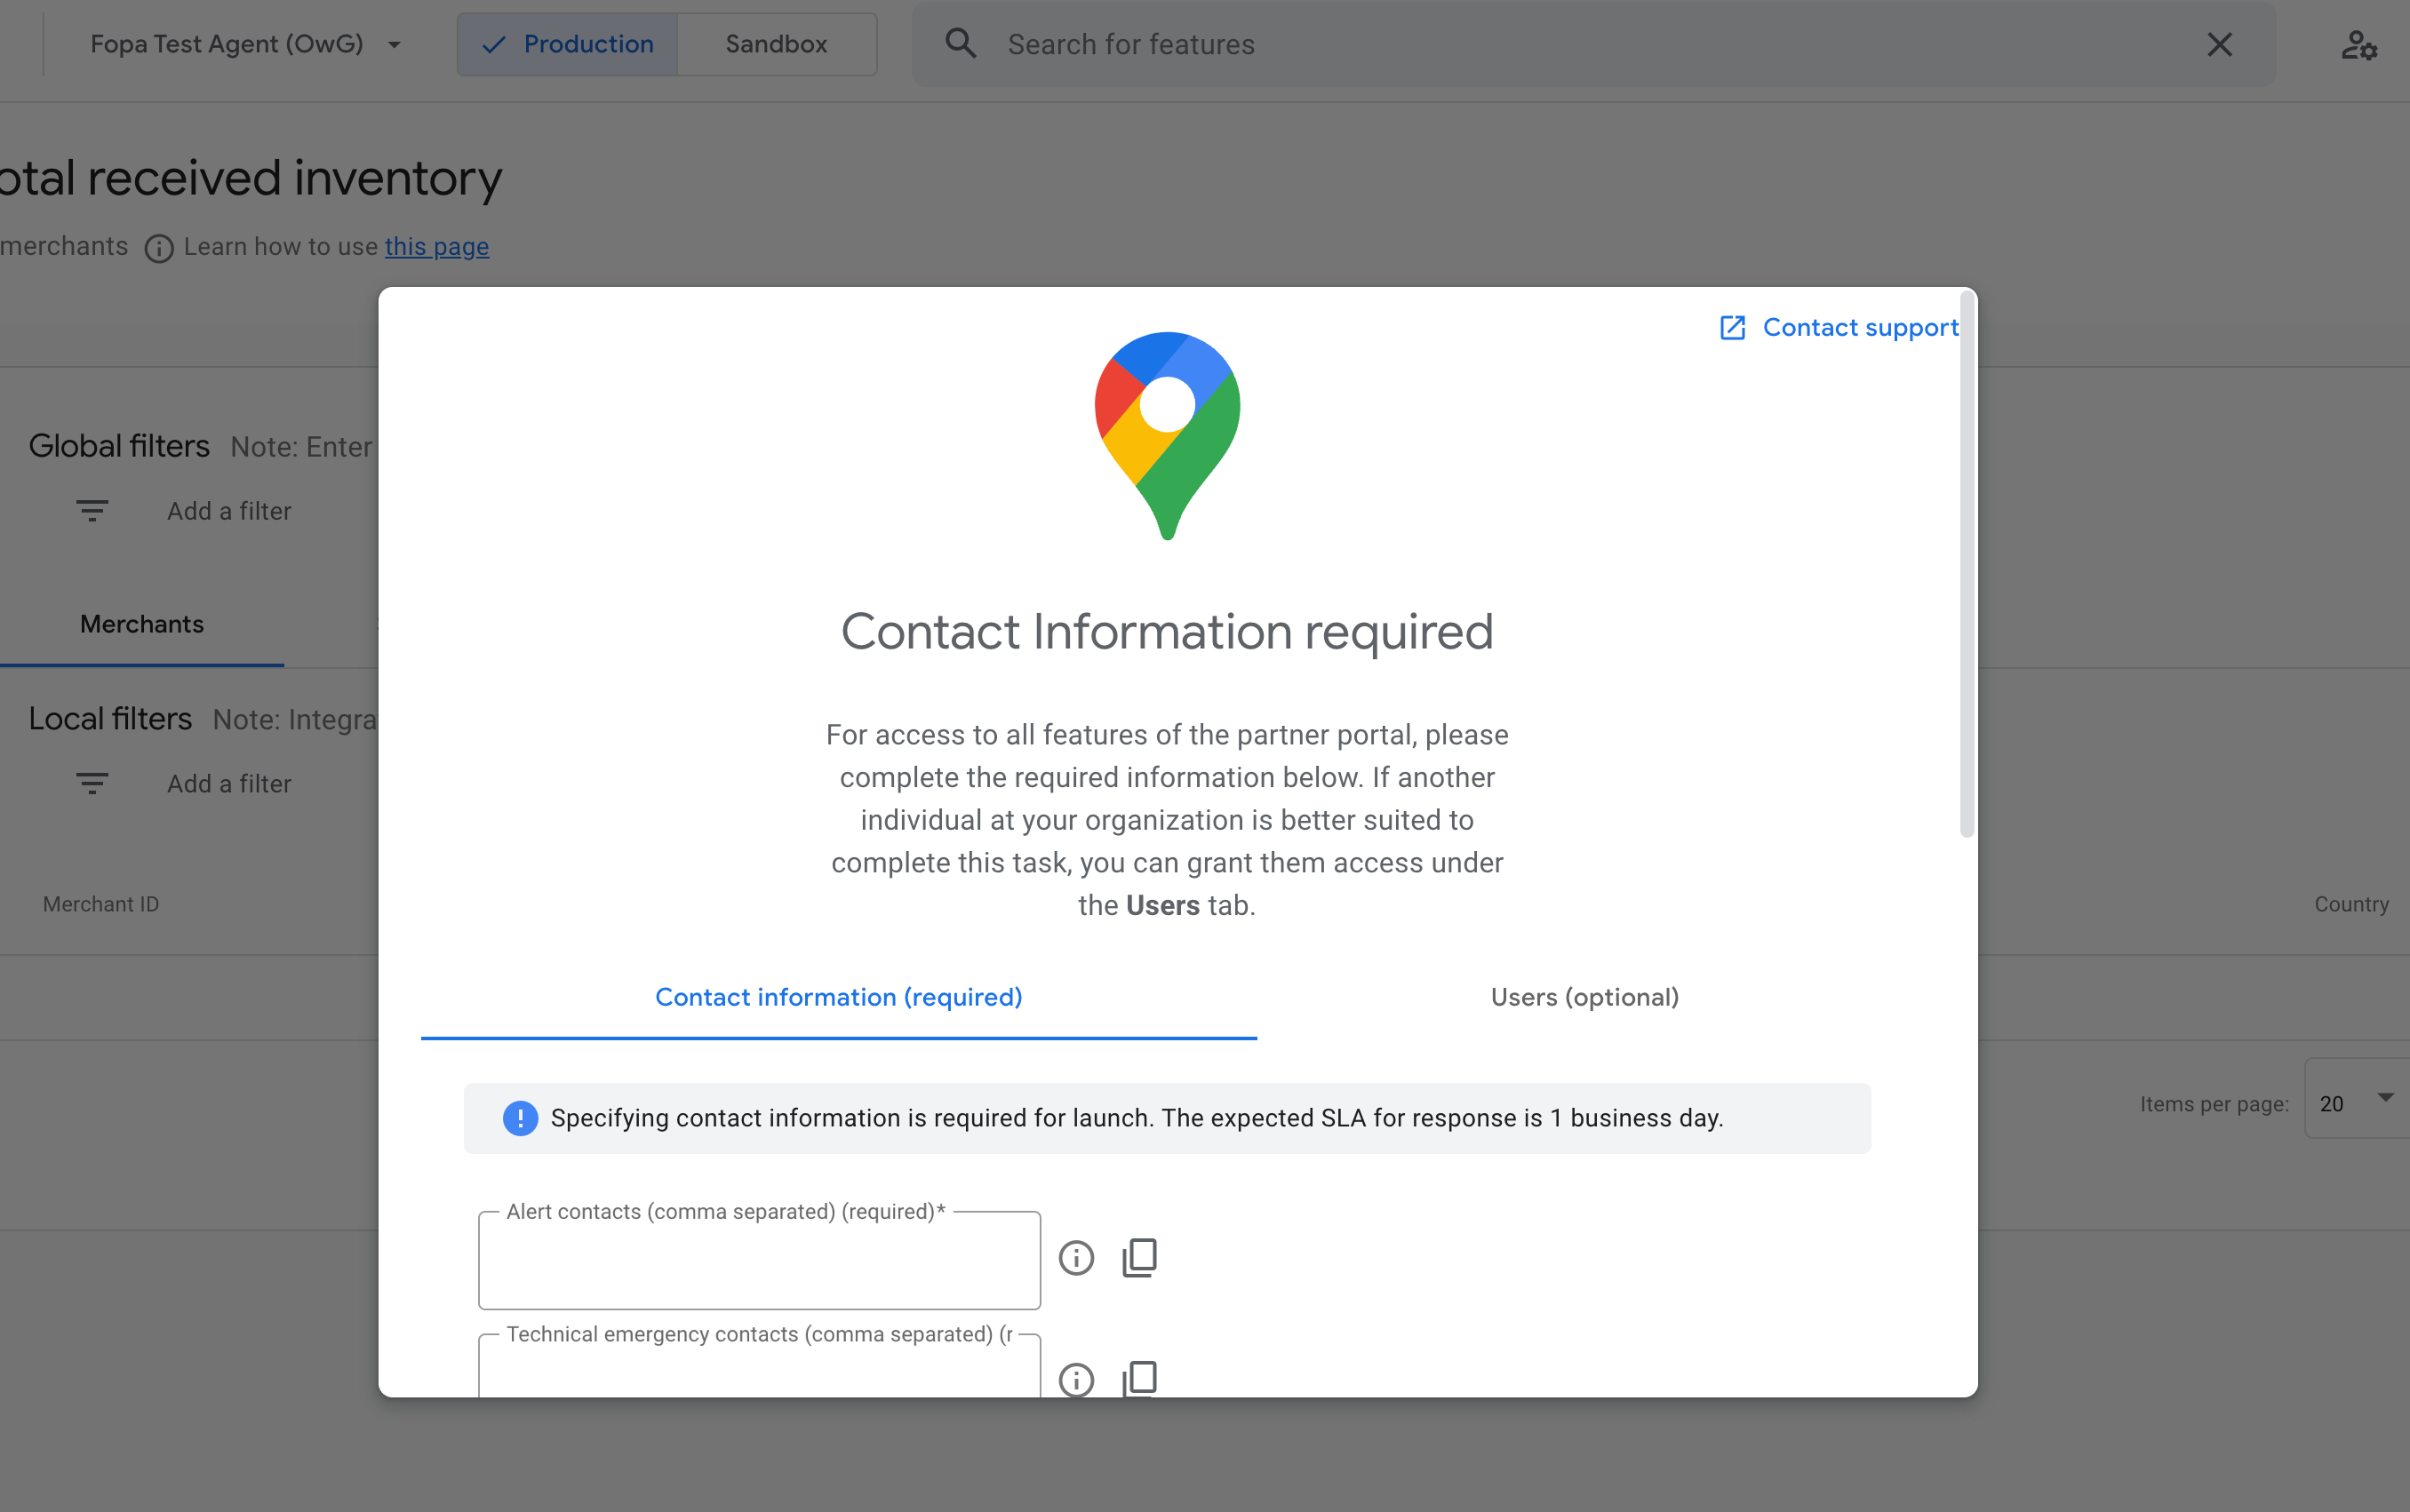Select the Contact information (required) tab
The image size is (2410, 1512).
[838, 997]
